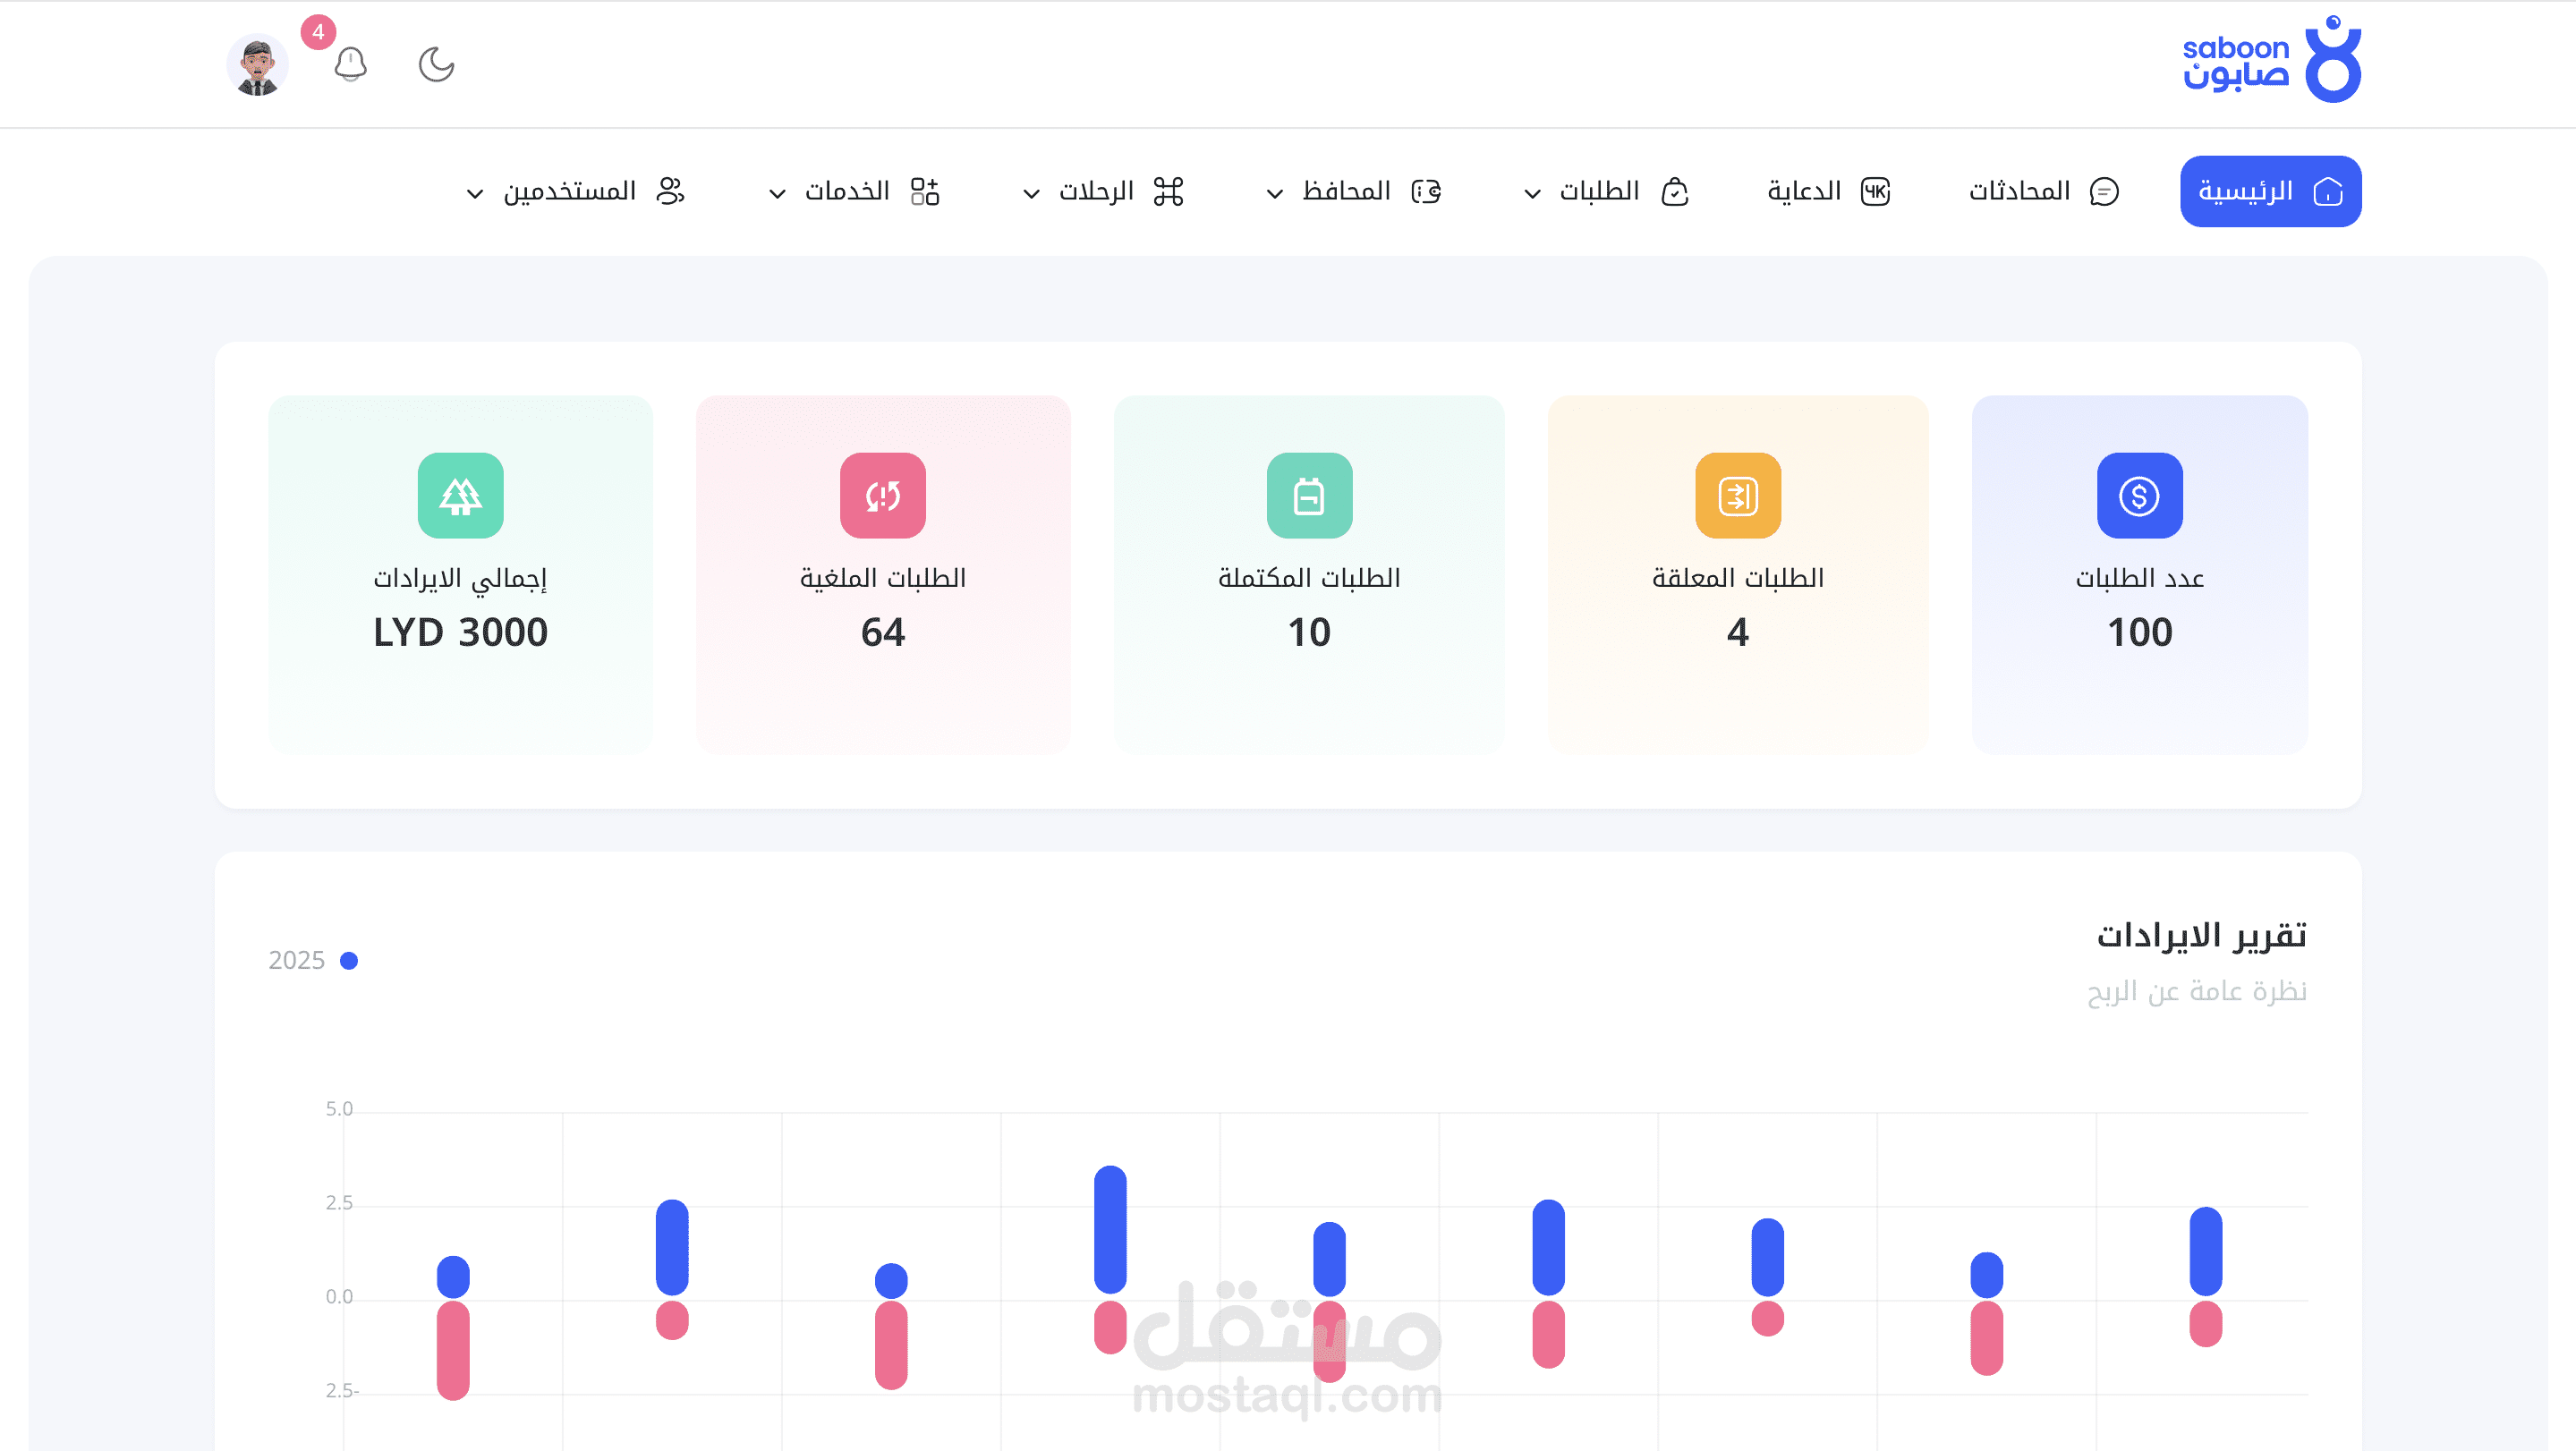Open الخدمات services menu
Image resolution: width=2576 pixels, height=1451 pixels.
(854, 191)
